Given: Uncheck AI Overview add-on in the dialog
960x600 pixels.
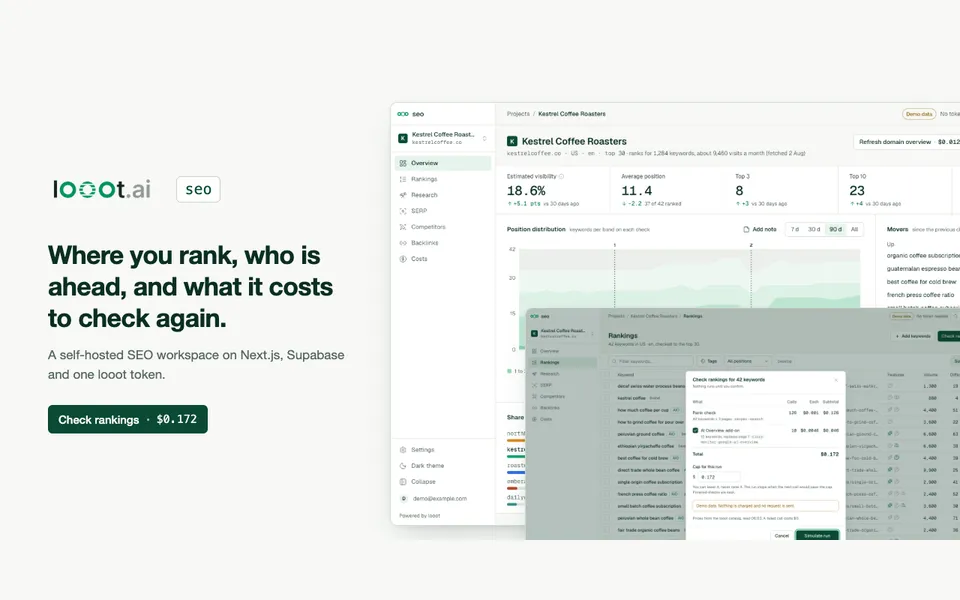Looking at the screenshot, I should pos(695,430).
